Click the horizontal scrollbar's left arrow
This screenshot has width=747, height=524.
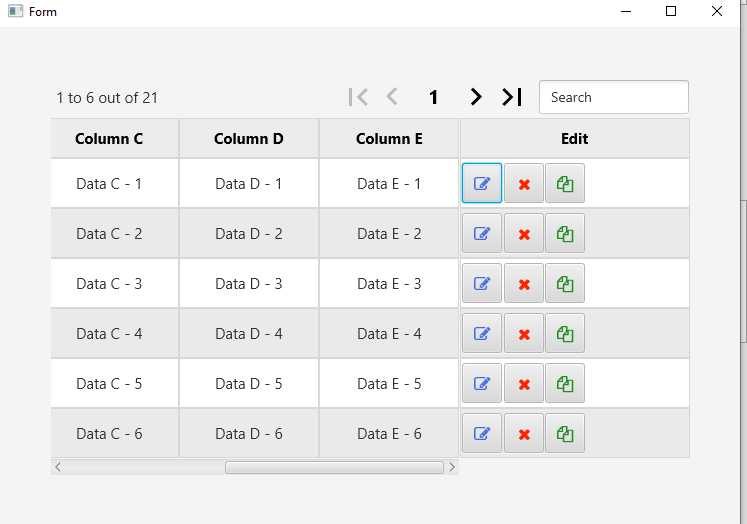pos(58,467)
